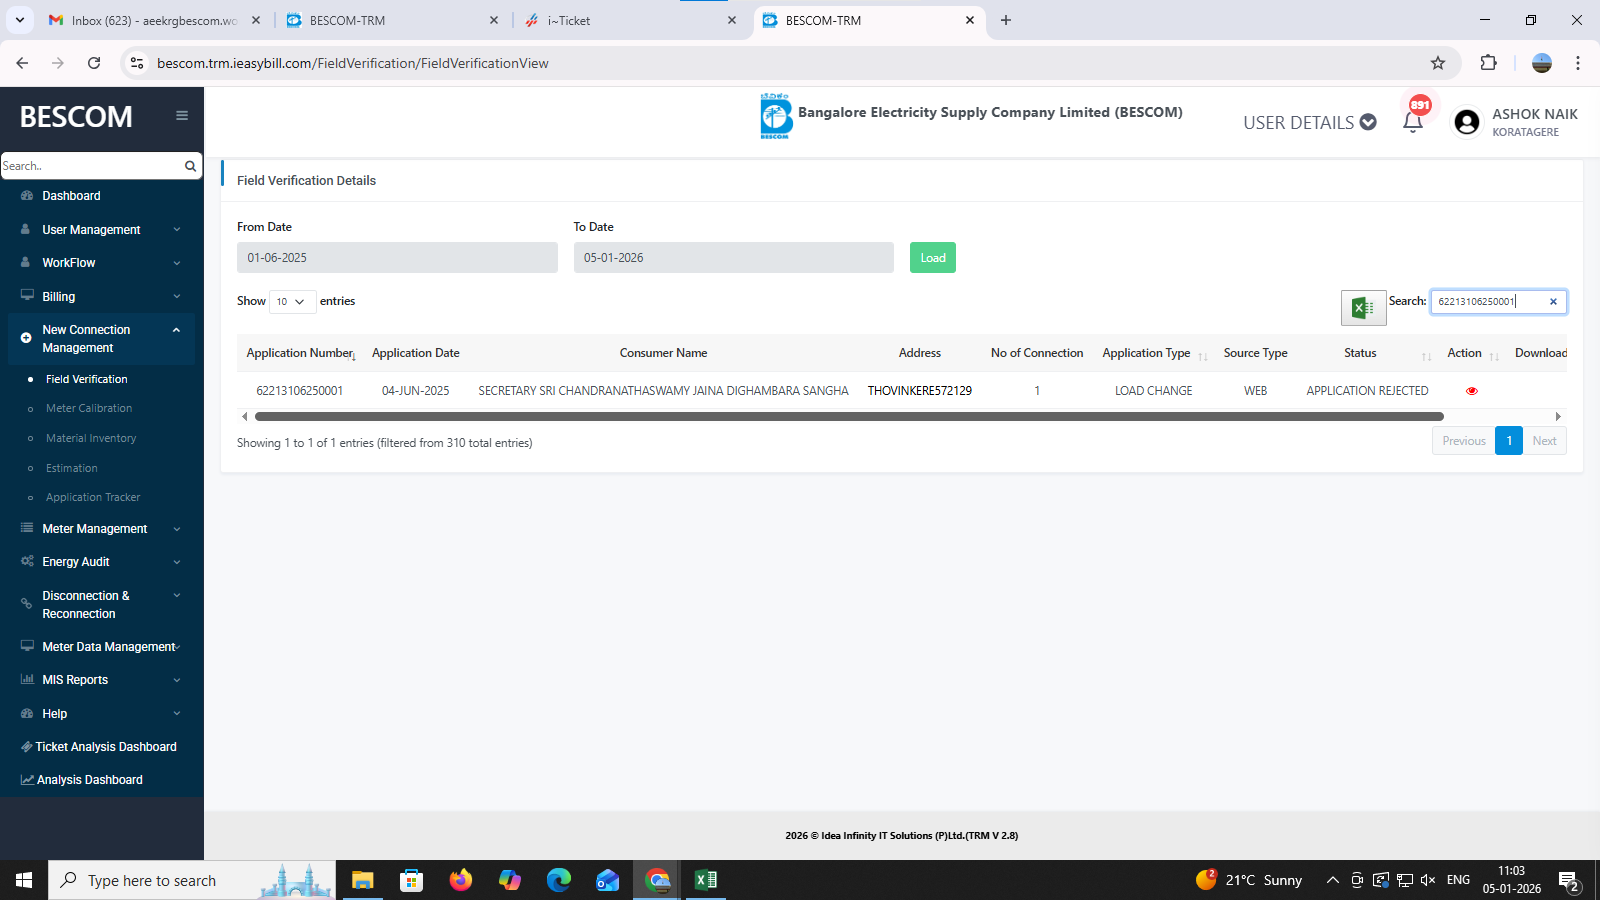This screenshot has width=1600, height=900.
Task: Expand the USER DETAILS dropdown
Action: click(x=1310, y=122)
